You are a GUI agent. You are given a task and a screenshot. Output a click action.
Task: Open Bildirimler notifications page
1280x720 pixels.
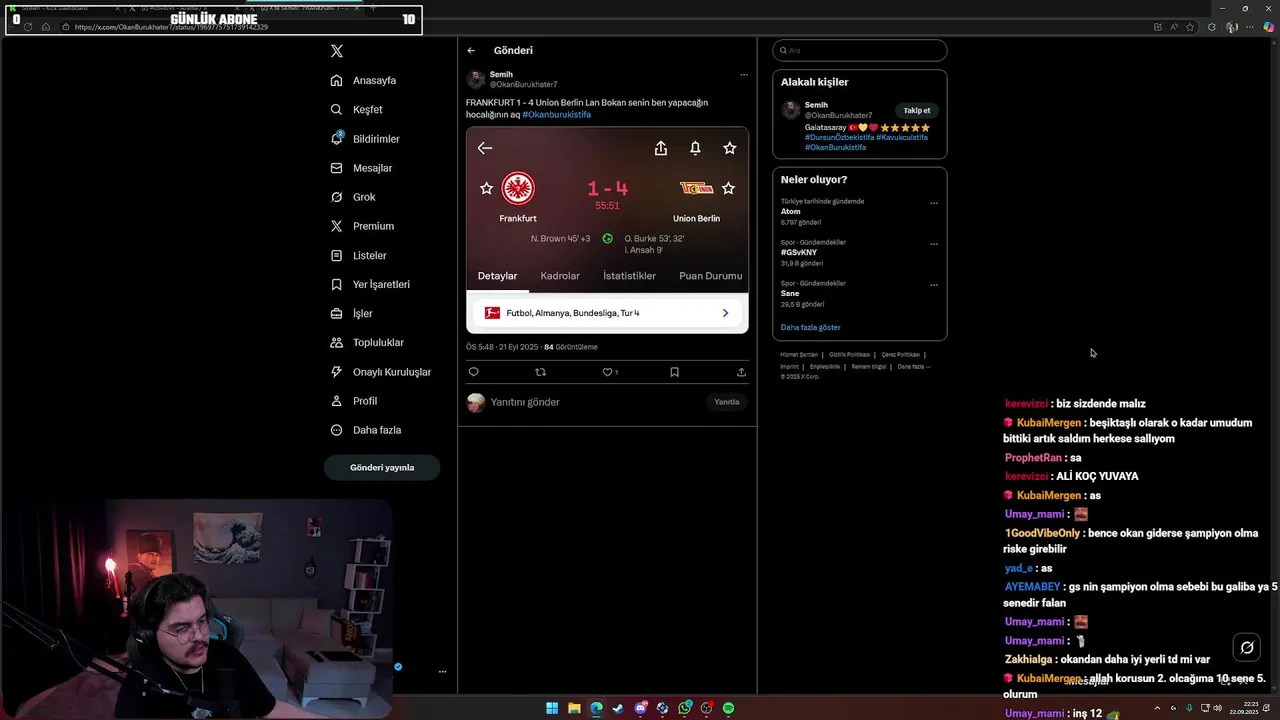coord(365,139)
